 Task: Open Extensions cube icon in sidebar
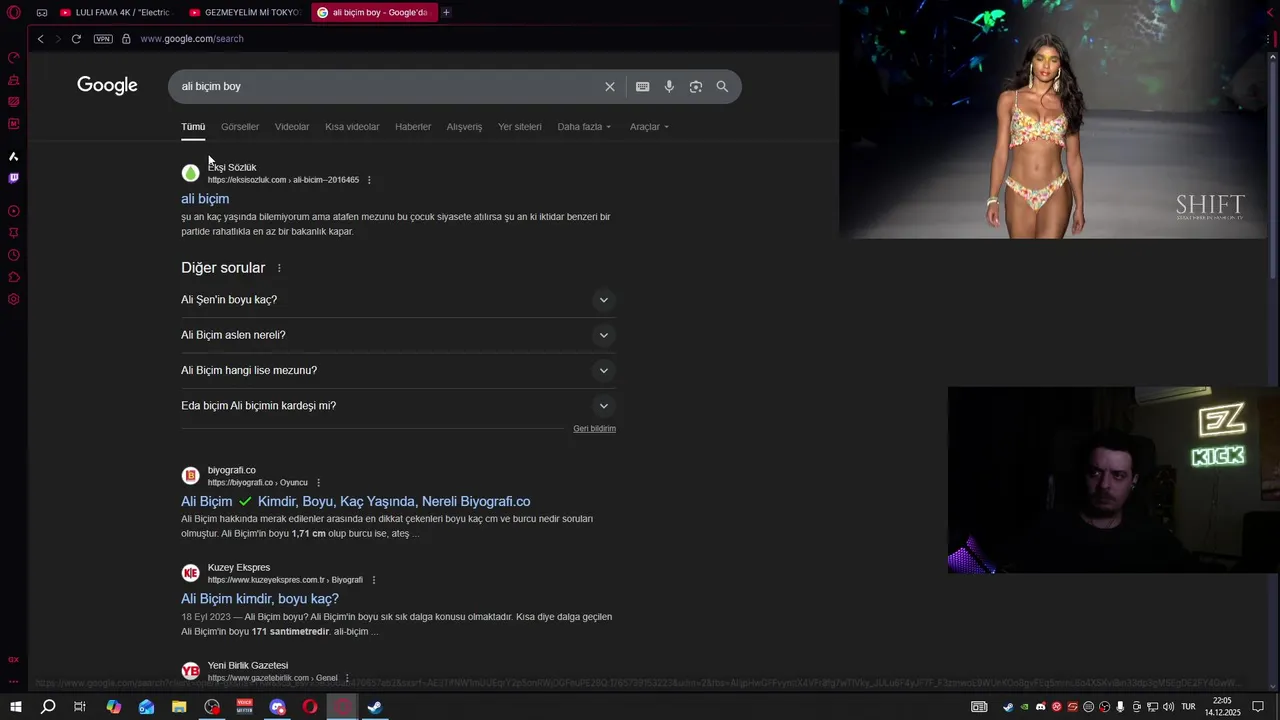click(14, 277)
